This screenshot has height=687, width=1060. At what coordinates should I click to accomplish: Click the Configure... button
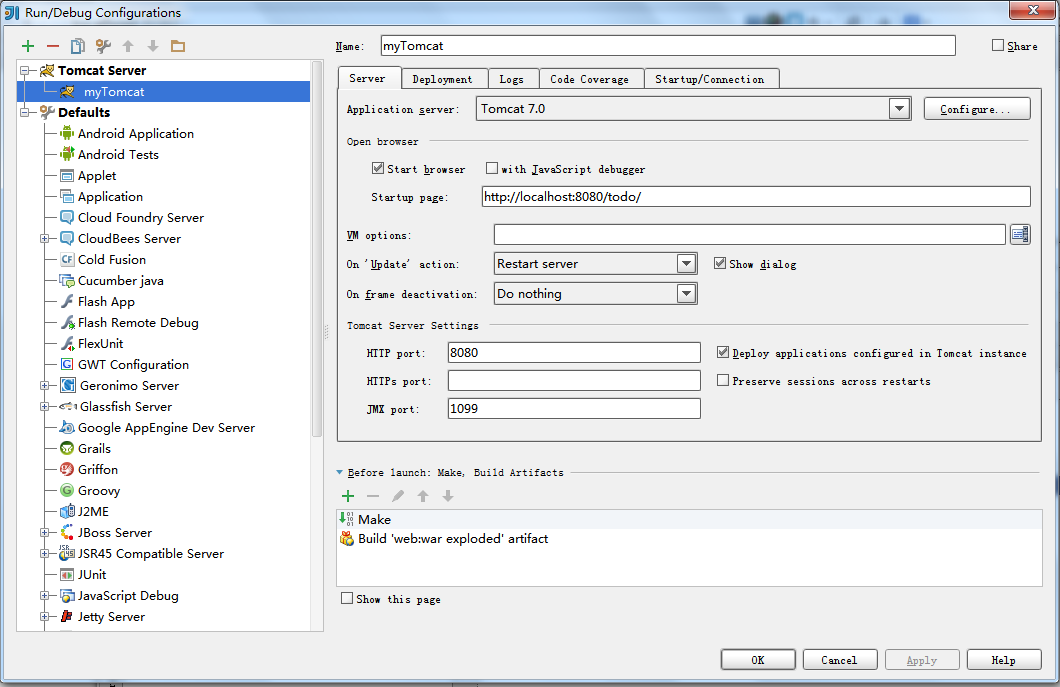pyautogui.click(x=977, y=109)
